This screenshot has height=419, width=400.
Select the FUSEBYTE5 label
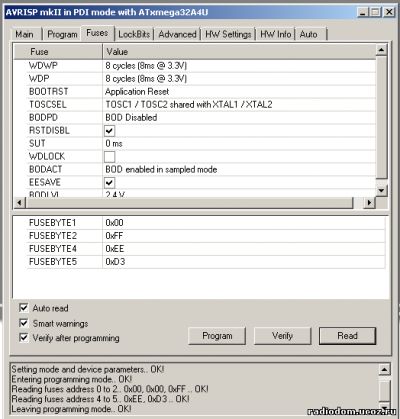[x=53, y=262]
